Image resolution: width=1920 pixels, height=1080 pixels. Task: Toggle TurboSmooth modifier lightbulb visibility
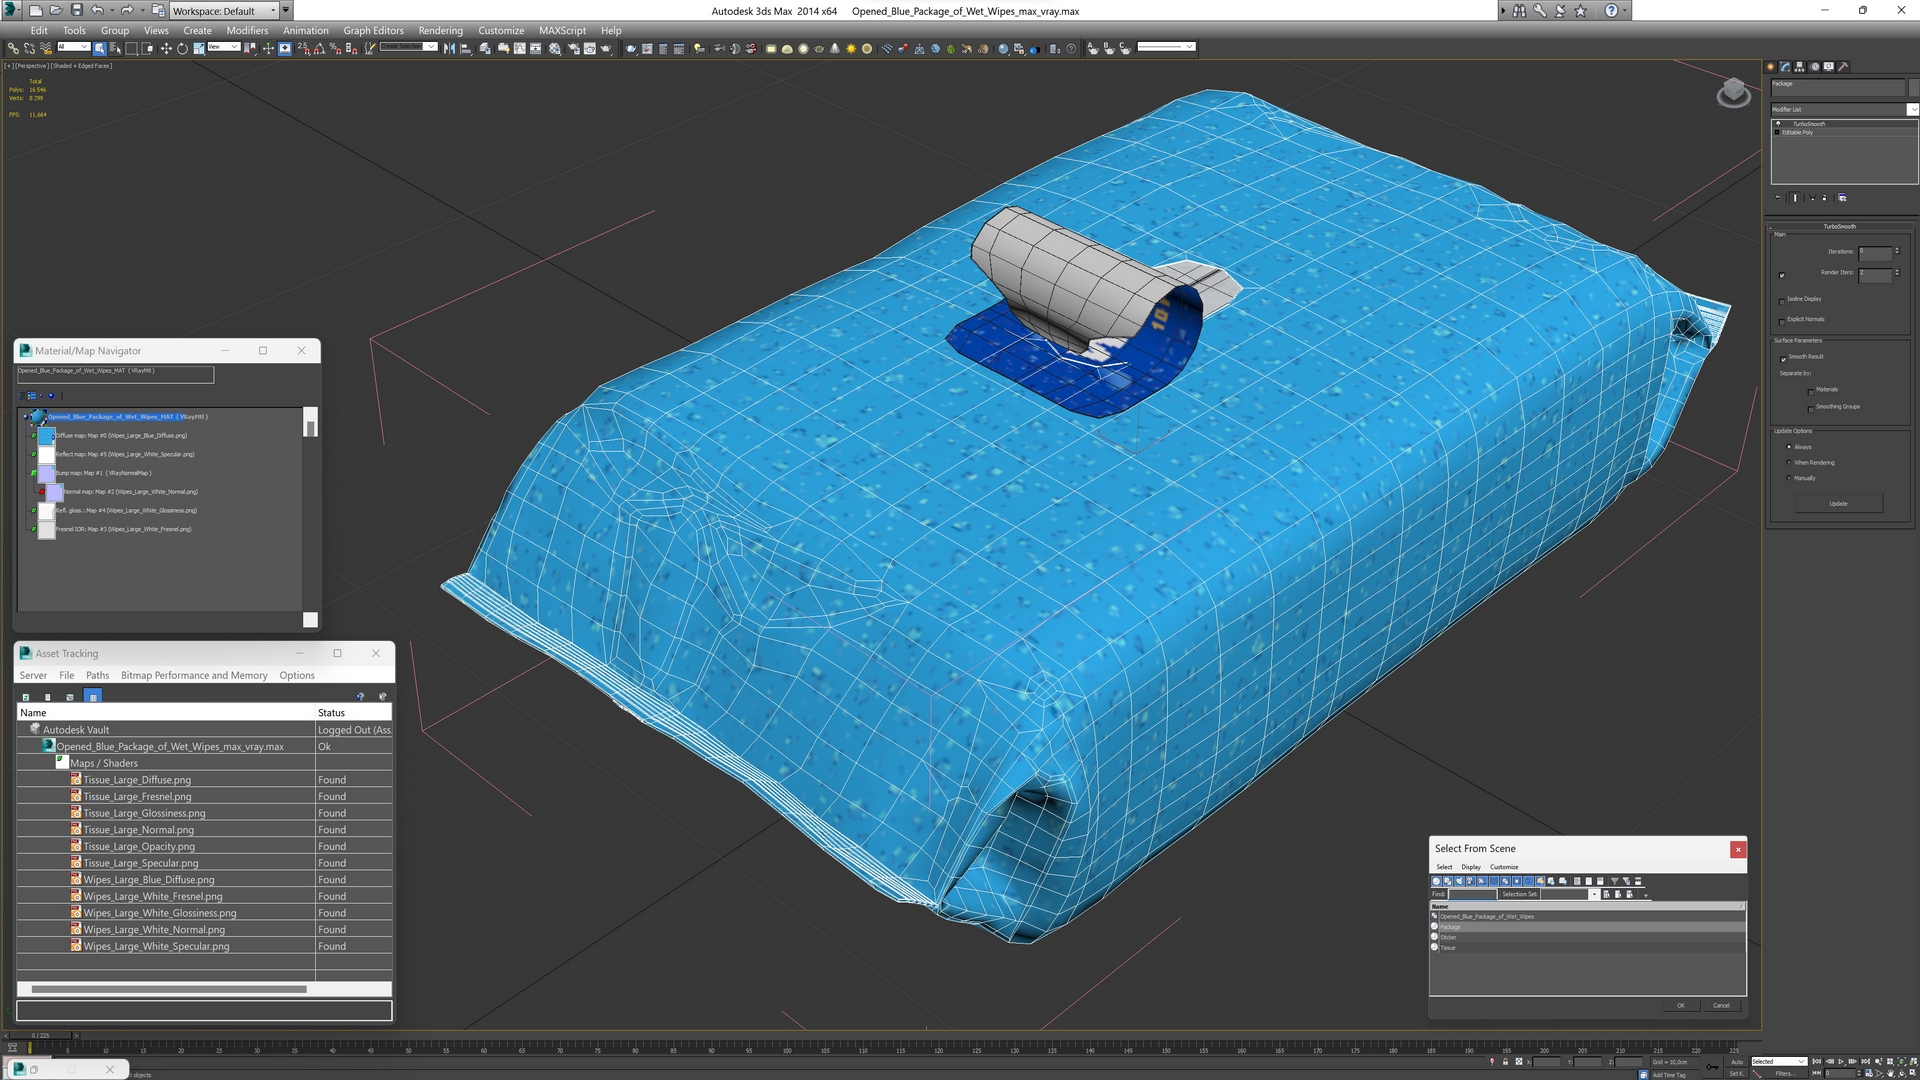coord(1778,124)
